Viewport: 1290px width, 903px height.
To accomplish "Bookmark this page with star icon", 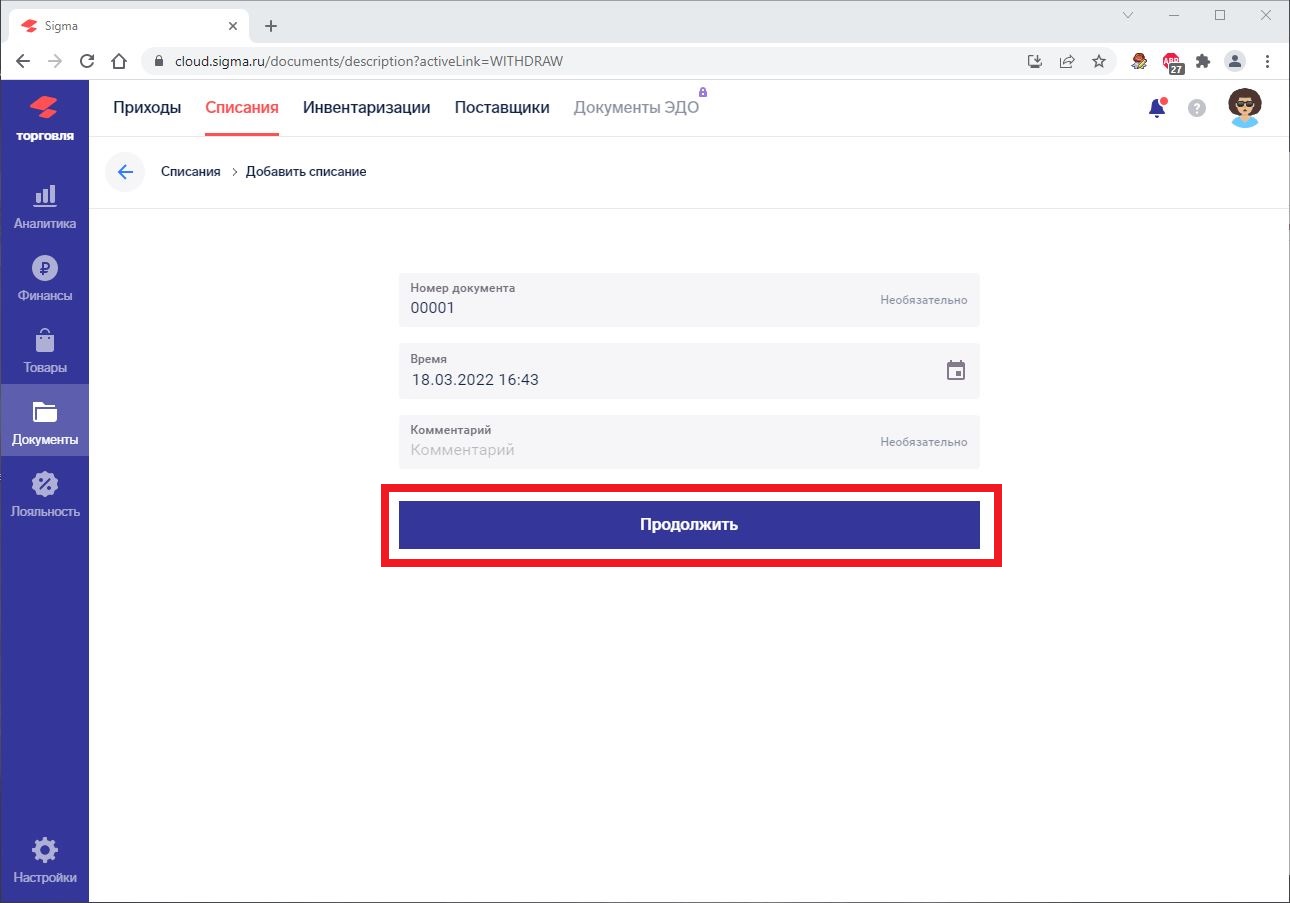I will 1098,61.
